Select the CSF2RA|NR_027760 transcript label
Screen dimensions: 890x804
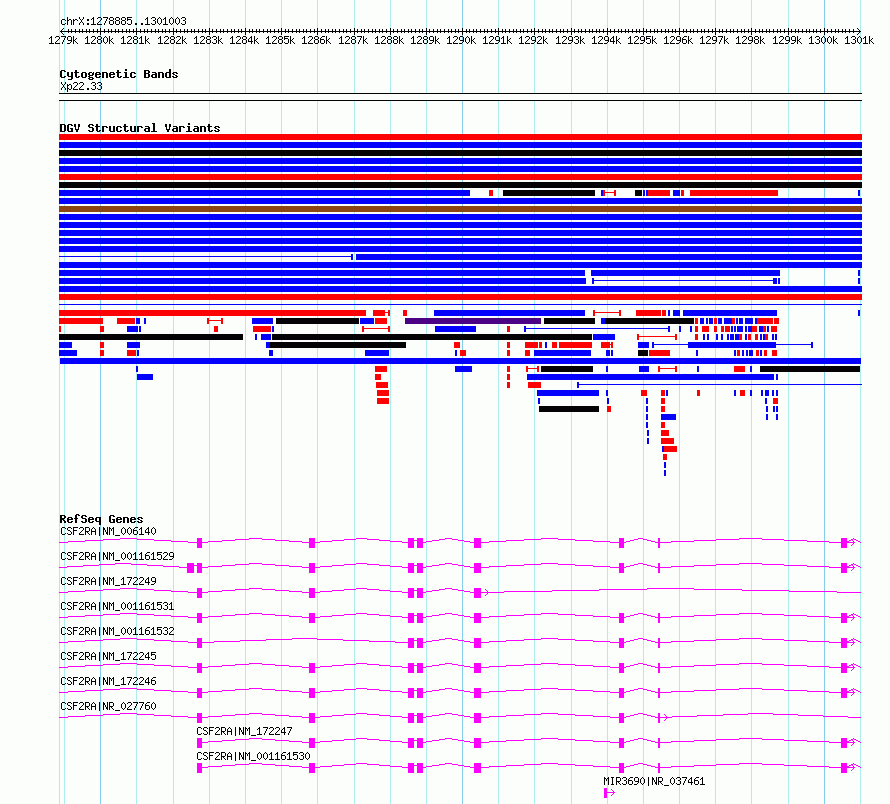(108, 706)
